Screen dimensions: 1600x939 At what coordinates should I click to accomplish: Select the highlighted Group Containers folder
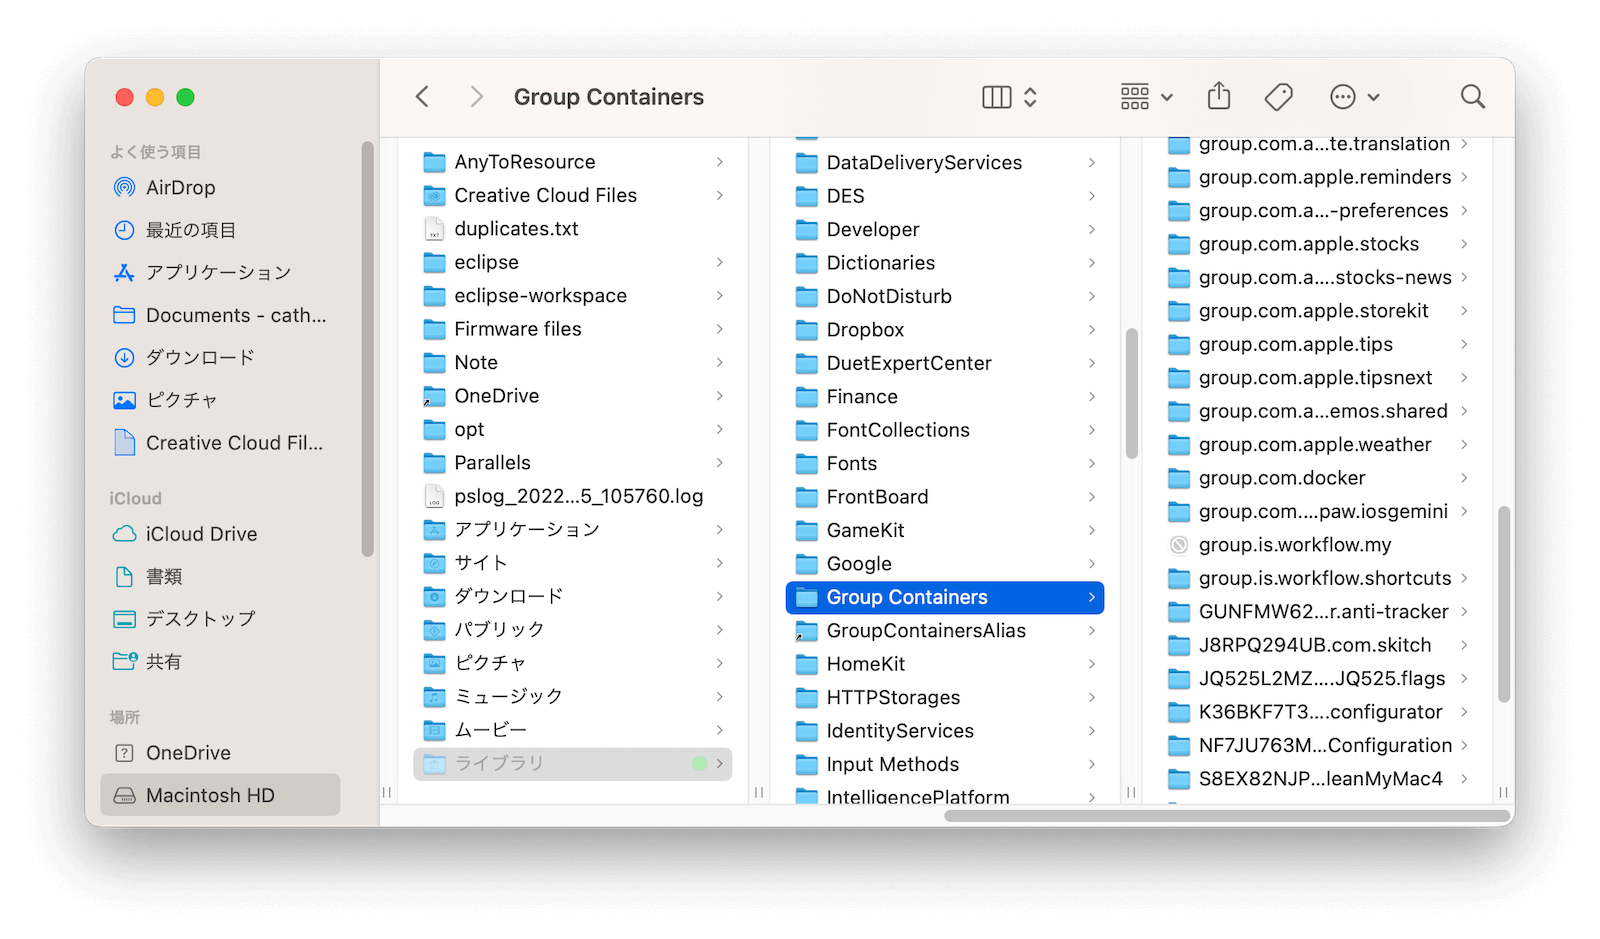click(x=944, y=597)
